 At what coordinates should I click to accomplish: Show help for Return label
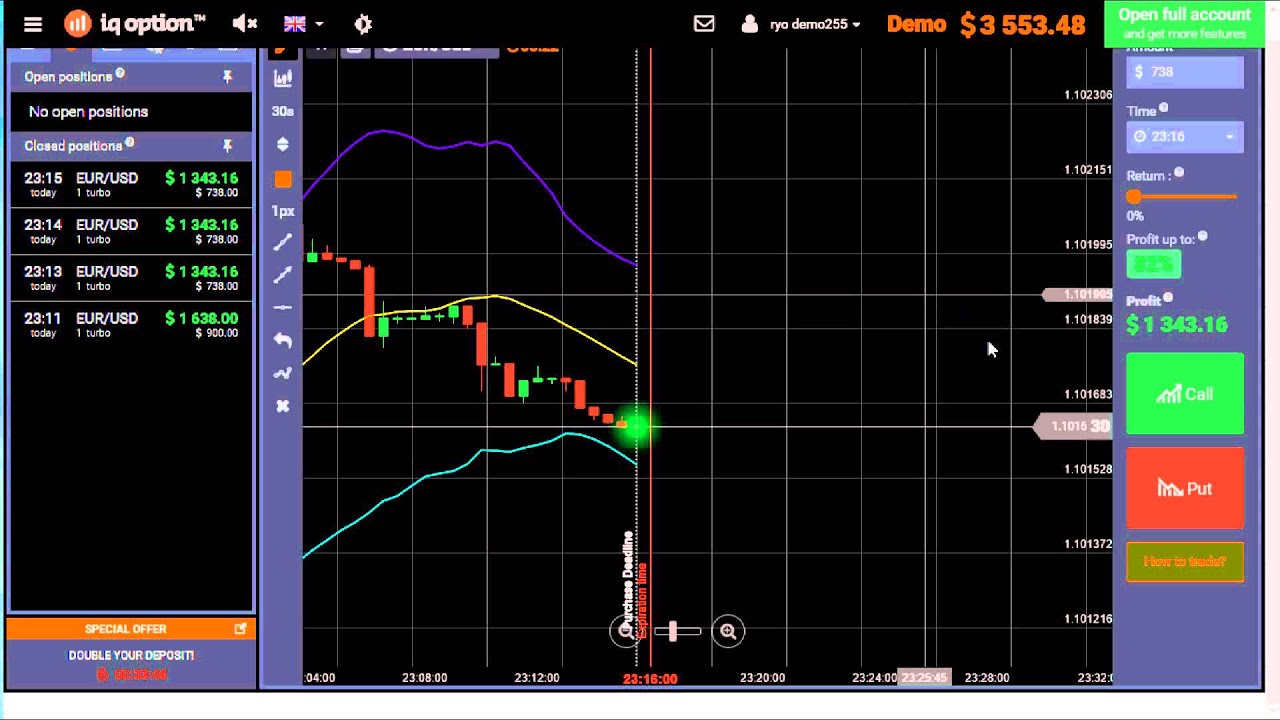tap(1179, 173)
